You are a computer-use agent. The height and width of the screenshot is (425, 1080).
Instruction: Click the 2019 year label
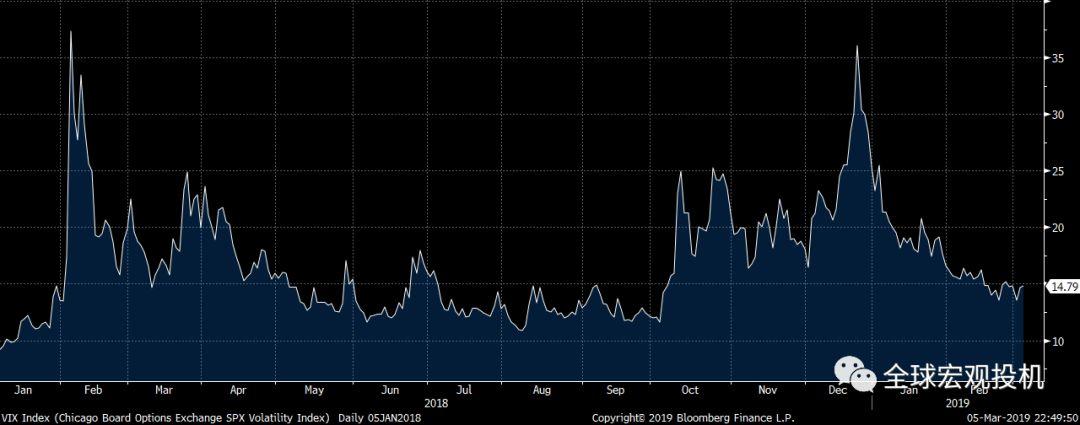click(x=958, y=402)
